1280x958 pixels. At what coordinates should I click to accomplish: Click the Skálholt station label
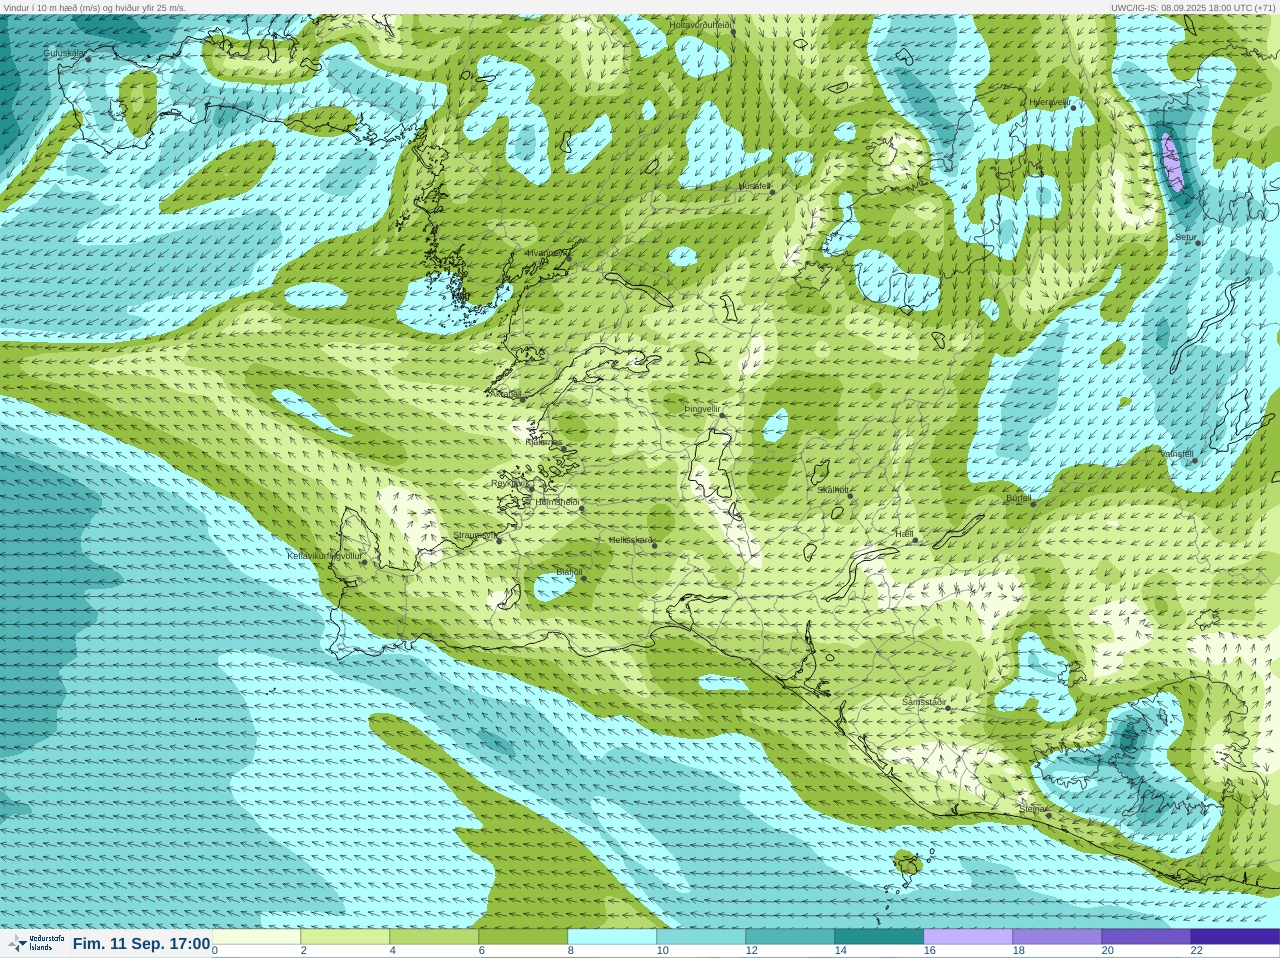coord(833,490)
